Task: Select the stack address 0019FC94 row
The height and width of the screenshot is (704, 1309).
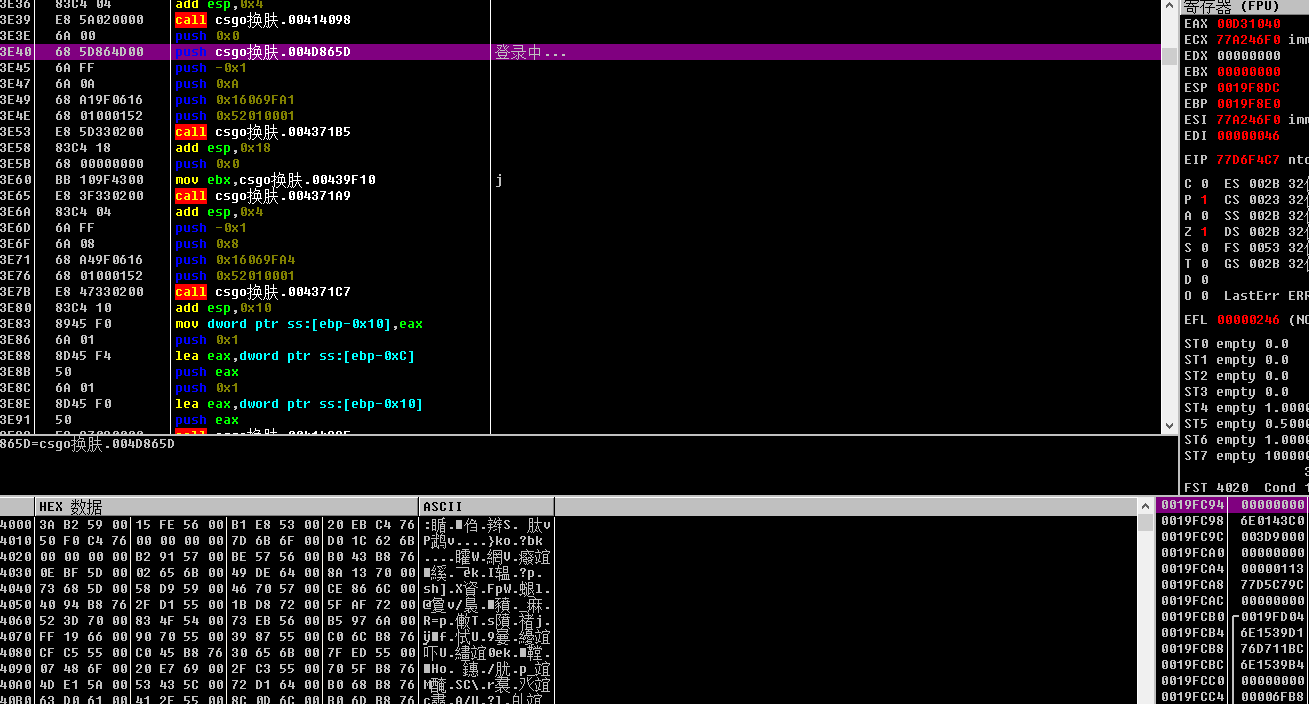Action: tap(1233, 505)
